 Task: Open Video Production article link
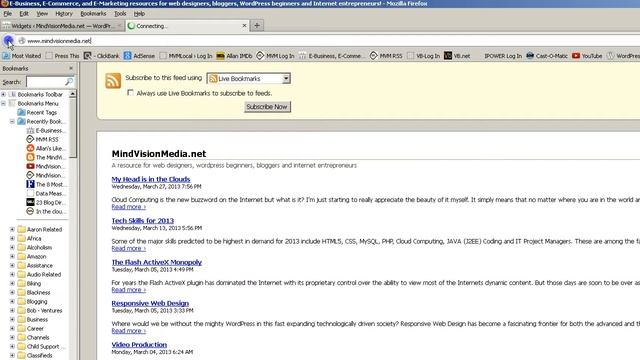pyautogui.click(x=139, y=344)
